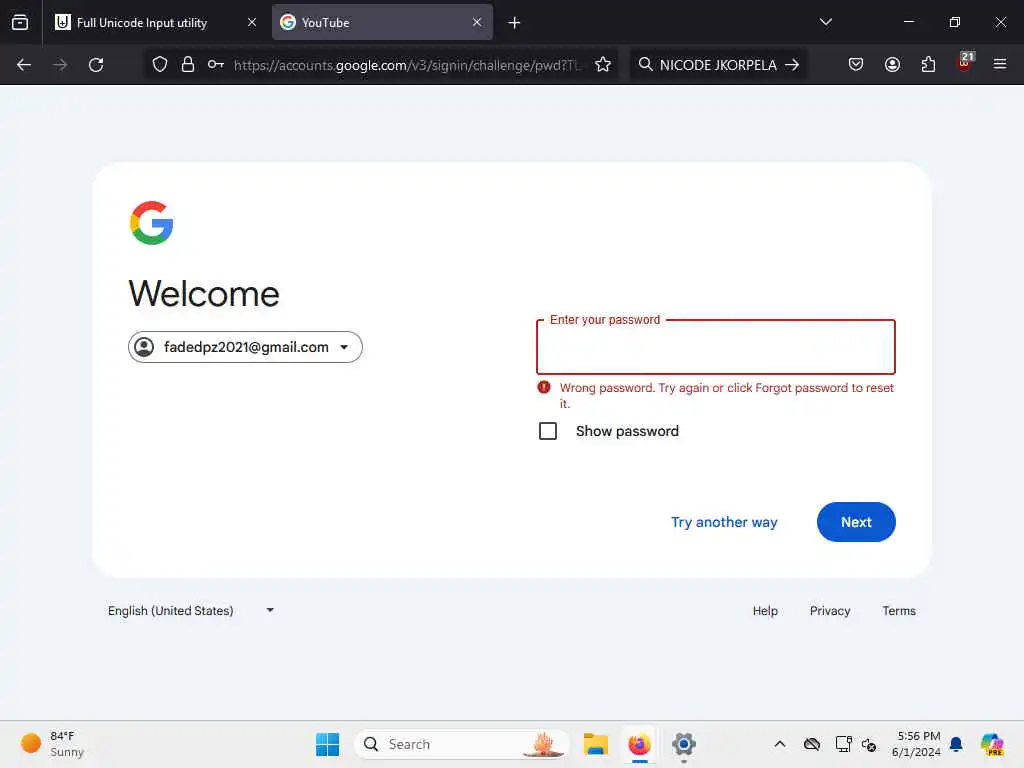This screenshot has height=768, width=1024.
Task: List all tabs with the chevron
Action: (x=825, y=22)
